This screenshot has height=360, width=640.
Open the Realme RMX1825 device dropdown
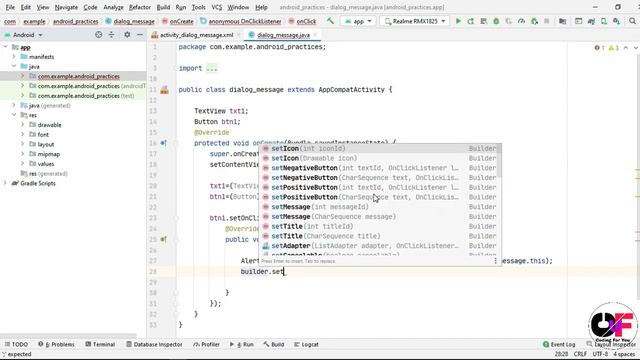[415, 21]
